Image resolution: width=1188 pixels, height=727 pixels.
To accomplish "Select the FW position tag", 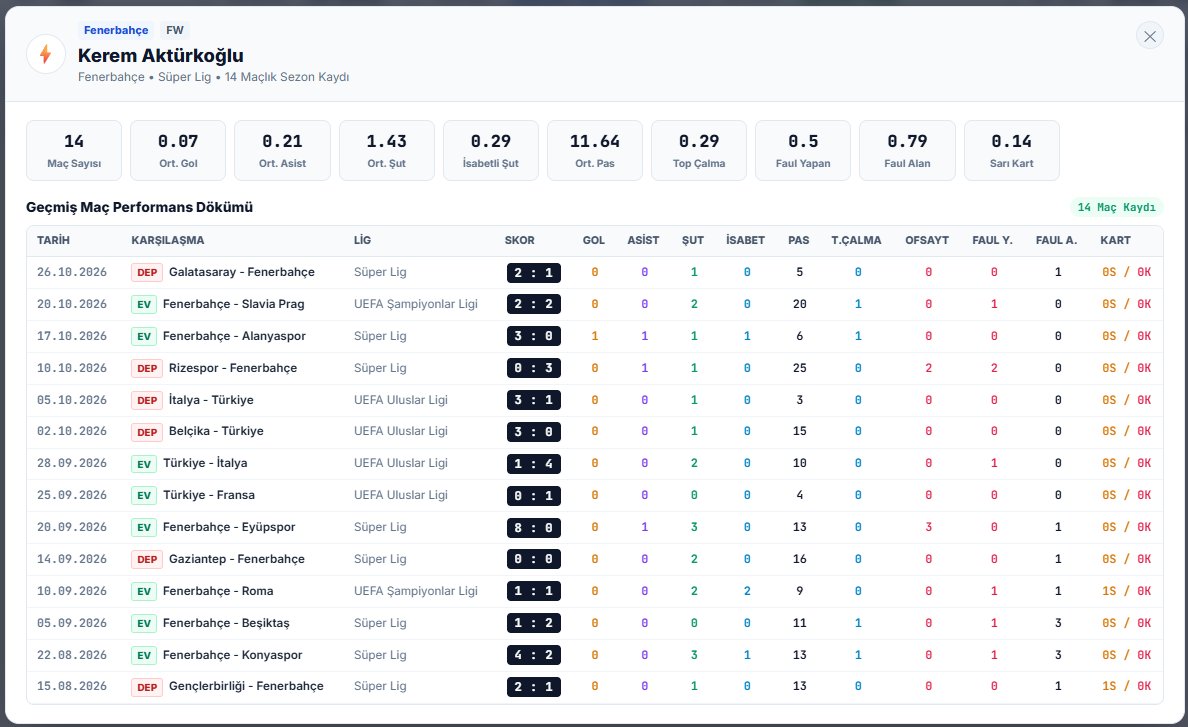I will point(175,30).
